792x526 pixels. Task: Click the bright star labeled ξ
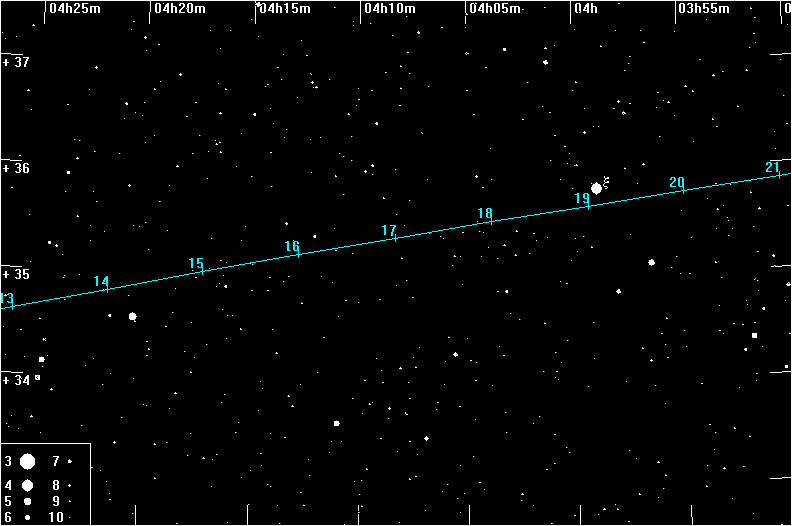[597, 188]
